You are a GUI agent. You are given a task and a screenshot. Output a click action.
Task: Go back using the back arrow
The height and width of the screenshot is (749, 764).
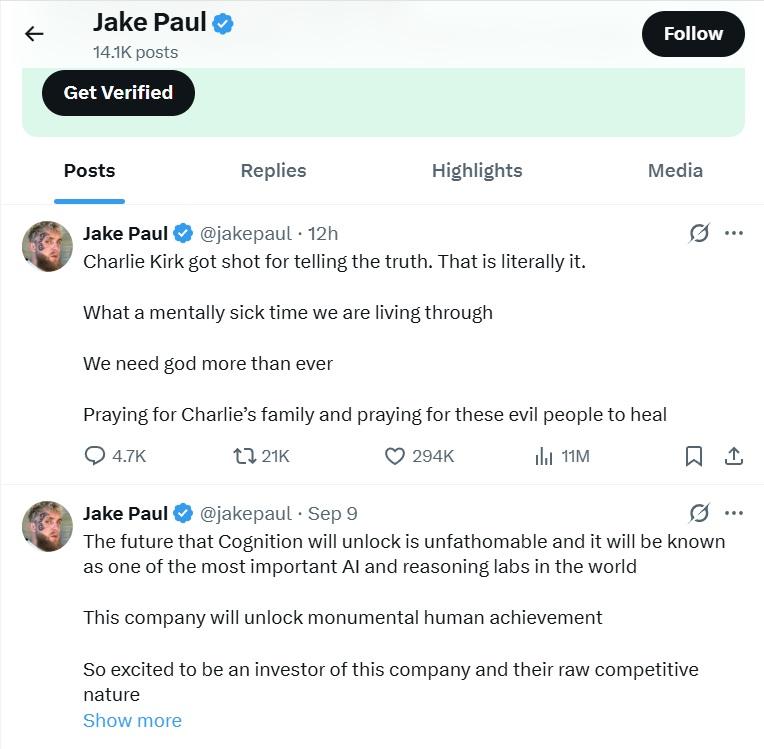(34, 34)
